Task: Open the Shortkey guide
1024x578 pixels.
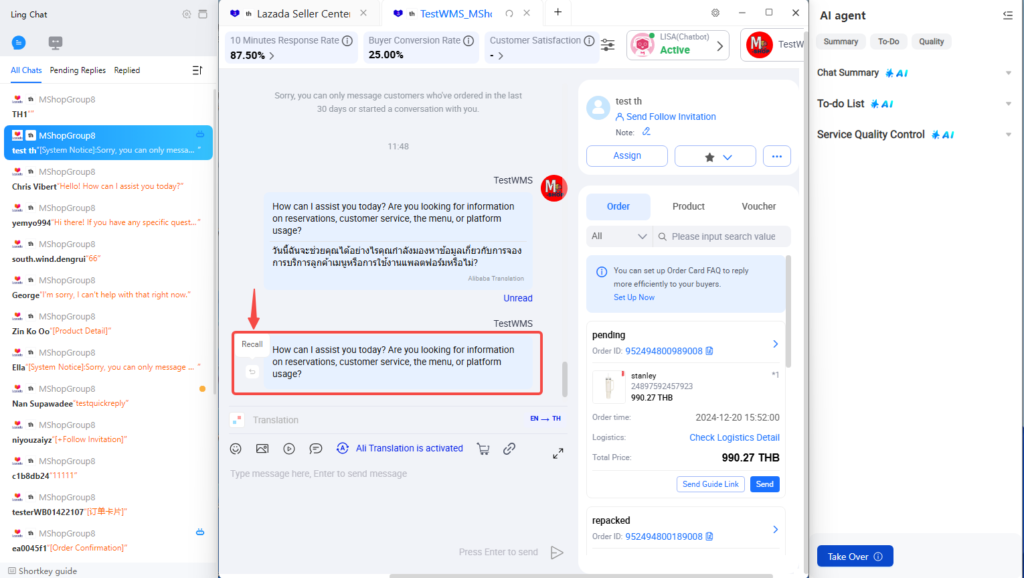Action: (42, 571)
